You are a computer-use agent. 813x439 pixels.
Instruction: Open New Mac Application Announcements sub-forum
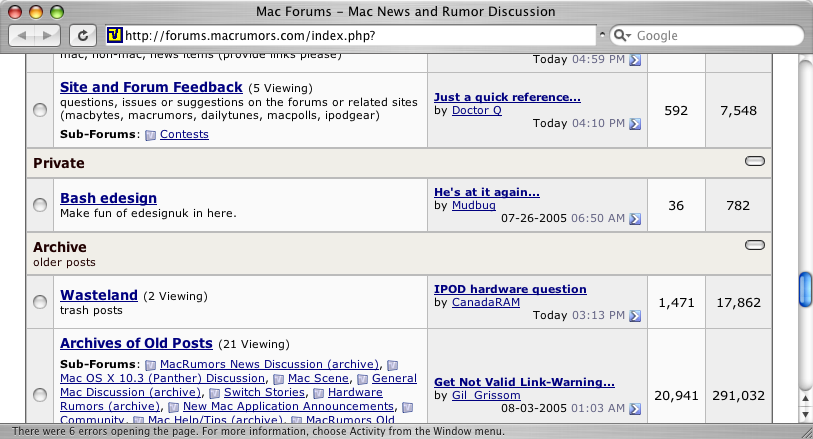tap(288, 406)
